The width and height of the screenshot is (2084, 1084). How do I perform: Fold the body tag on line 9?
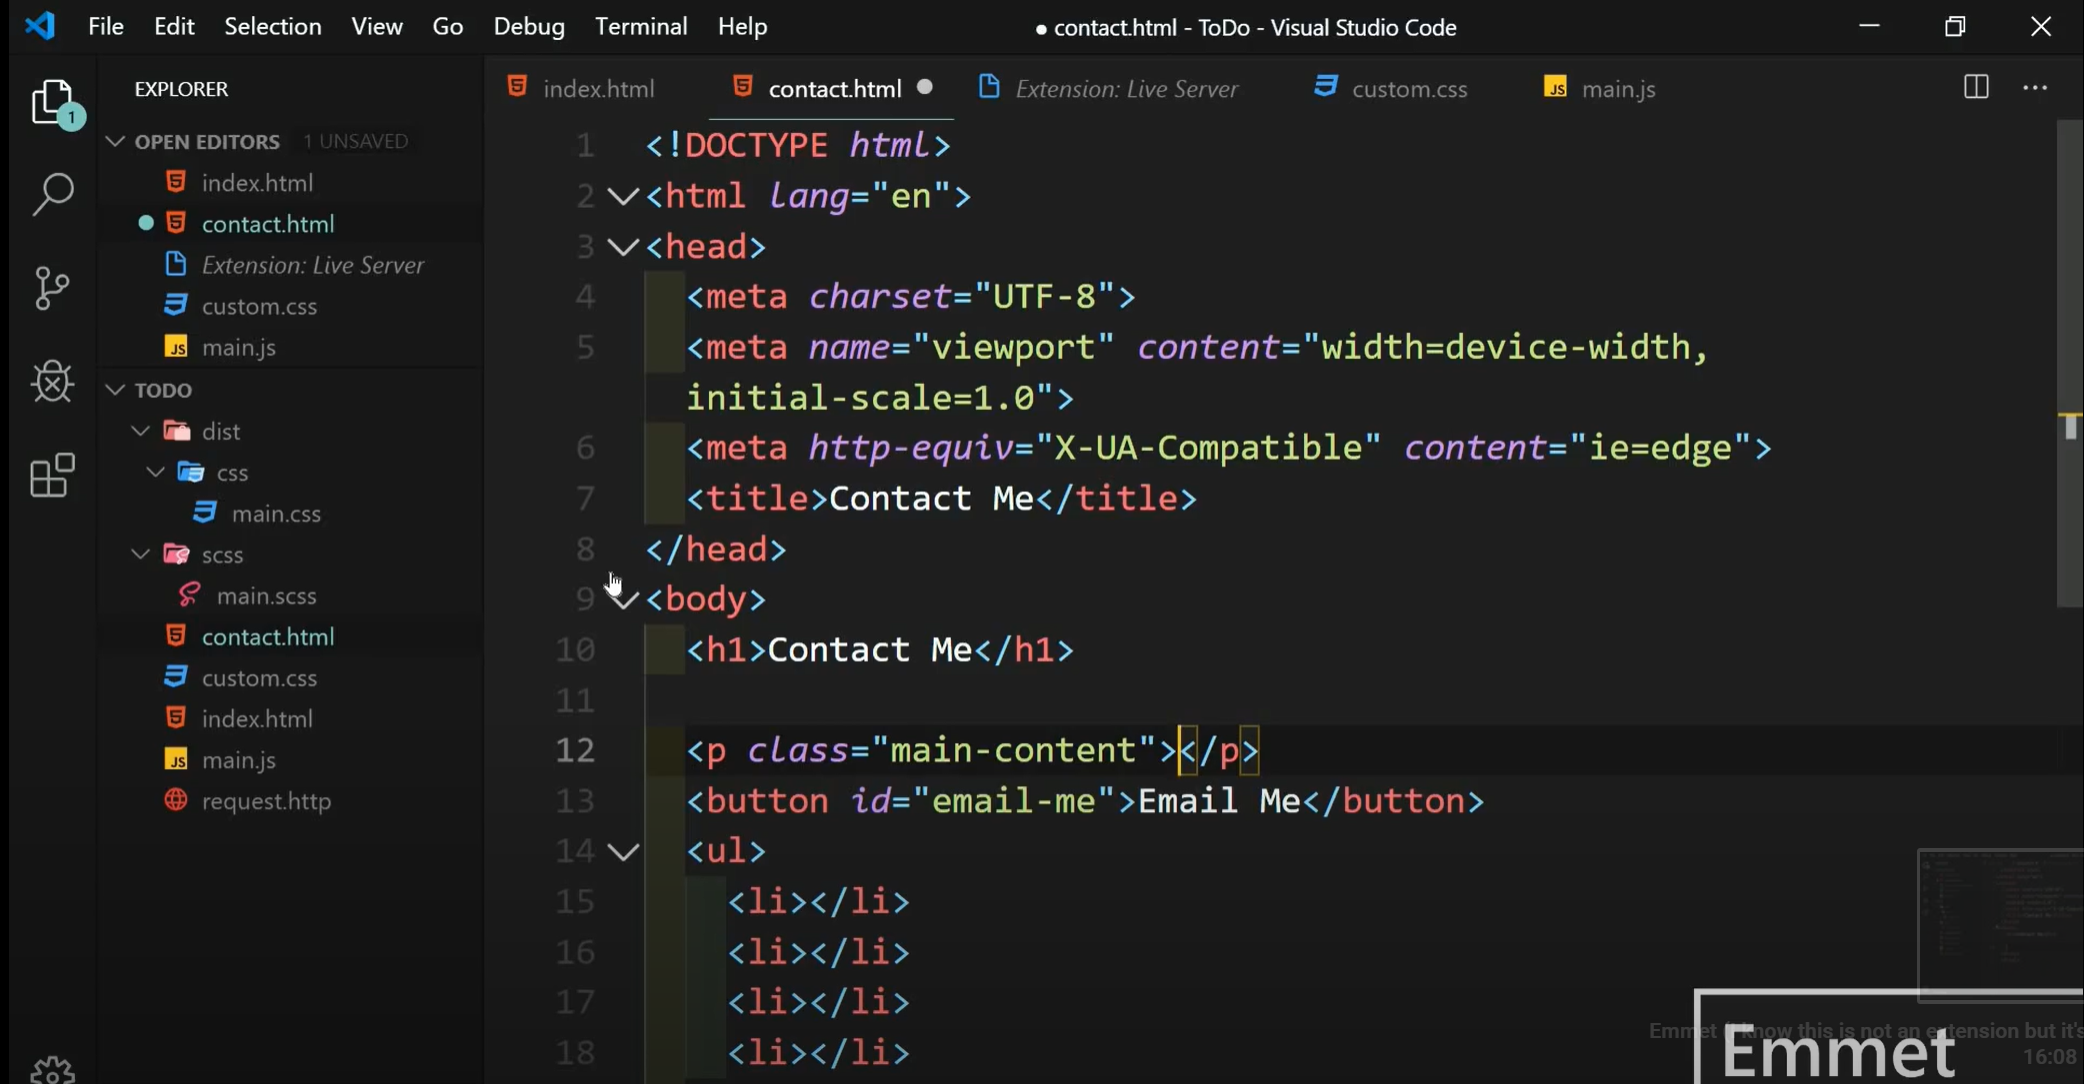[x=623, y=600]
